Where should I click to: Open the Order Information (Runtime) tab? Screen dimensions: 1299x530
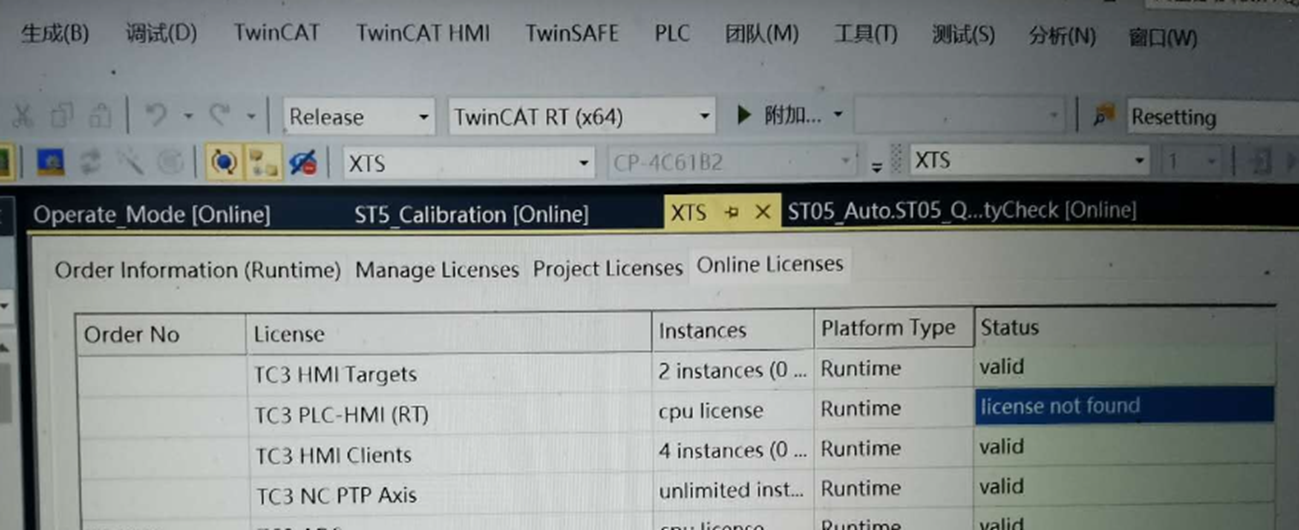pyautogui.click(x=198, y=270)
